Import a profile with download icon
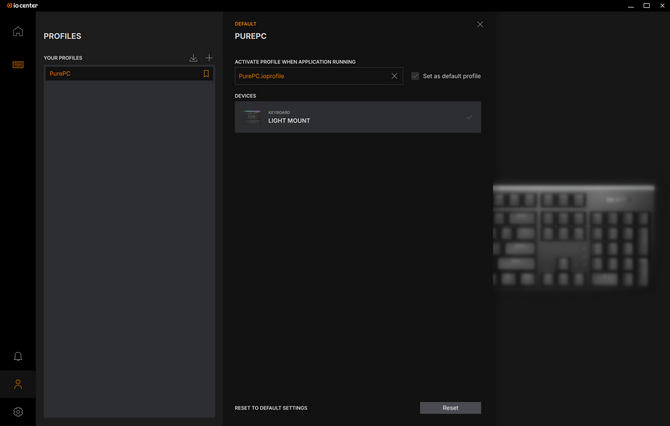 tap(193, 58)
